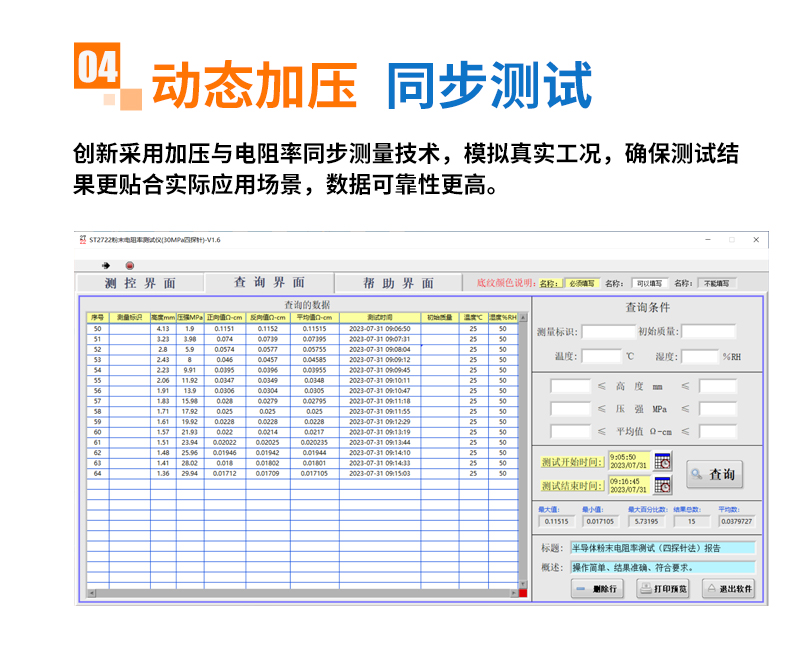
Task: Click the red stop toolbar icon
Action: tap(130, 265)
